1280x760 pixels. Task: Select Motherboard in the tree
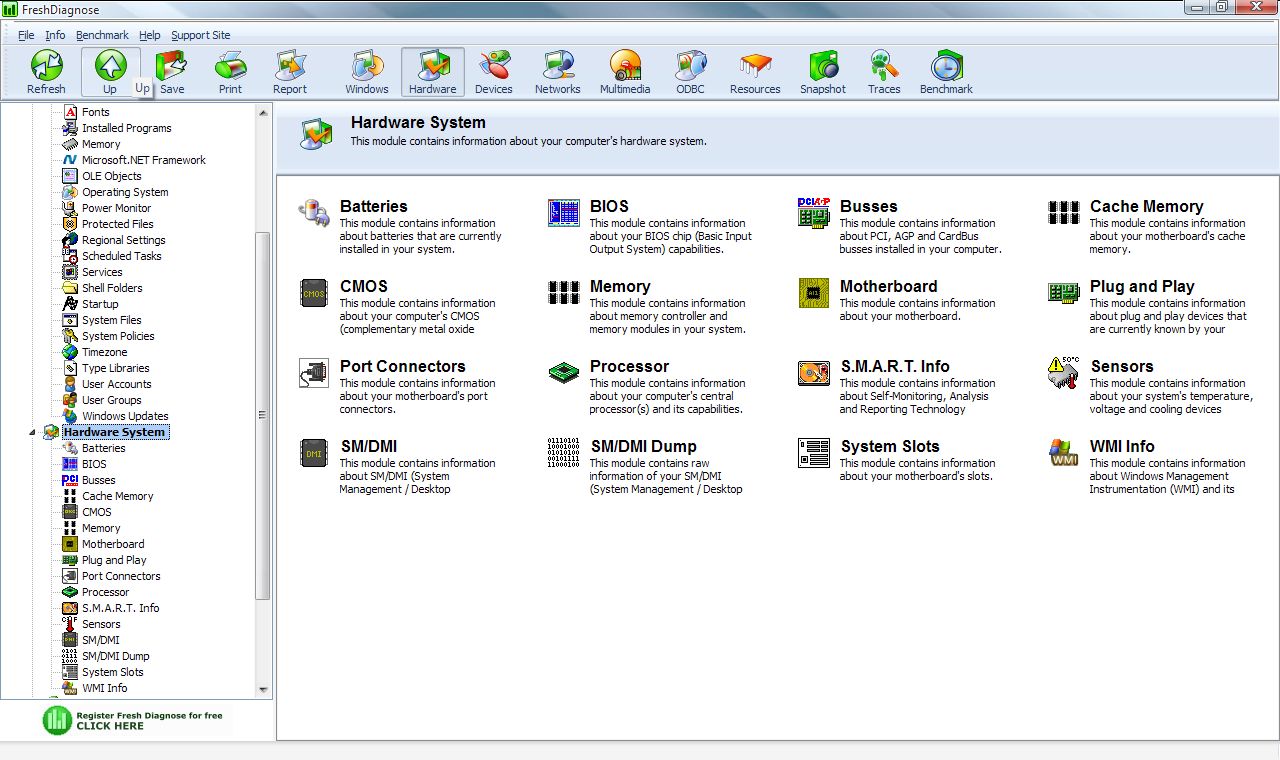(x=113, y=544)
